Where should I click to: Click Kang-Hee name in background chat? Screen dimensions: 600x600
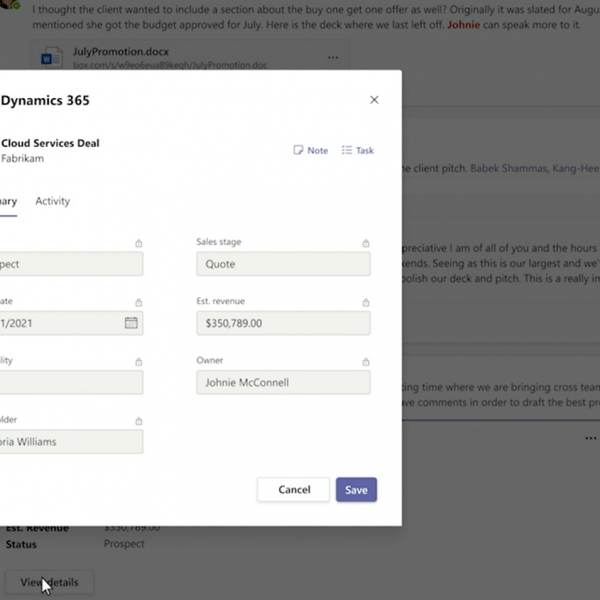click(x=576, y=168)
